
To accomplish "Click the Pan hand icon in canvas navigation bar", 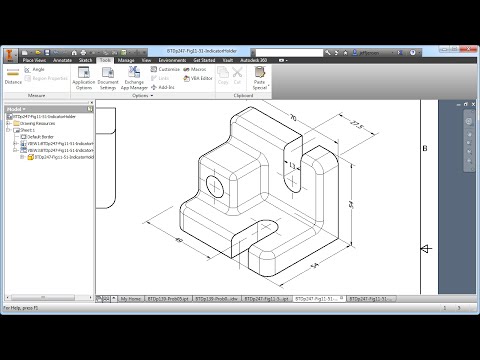I will (x=469, y=134).
